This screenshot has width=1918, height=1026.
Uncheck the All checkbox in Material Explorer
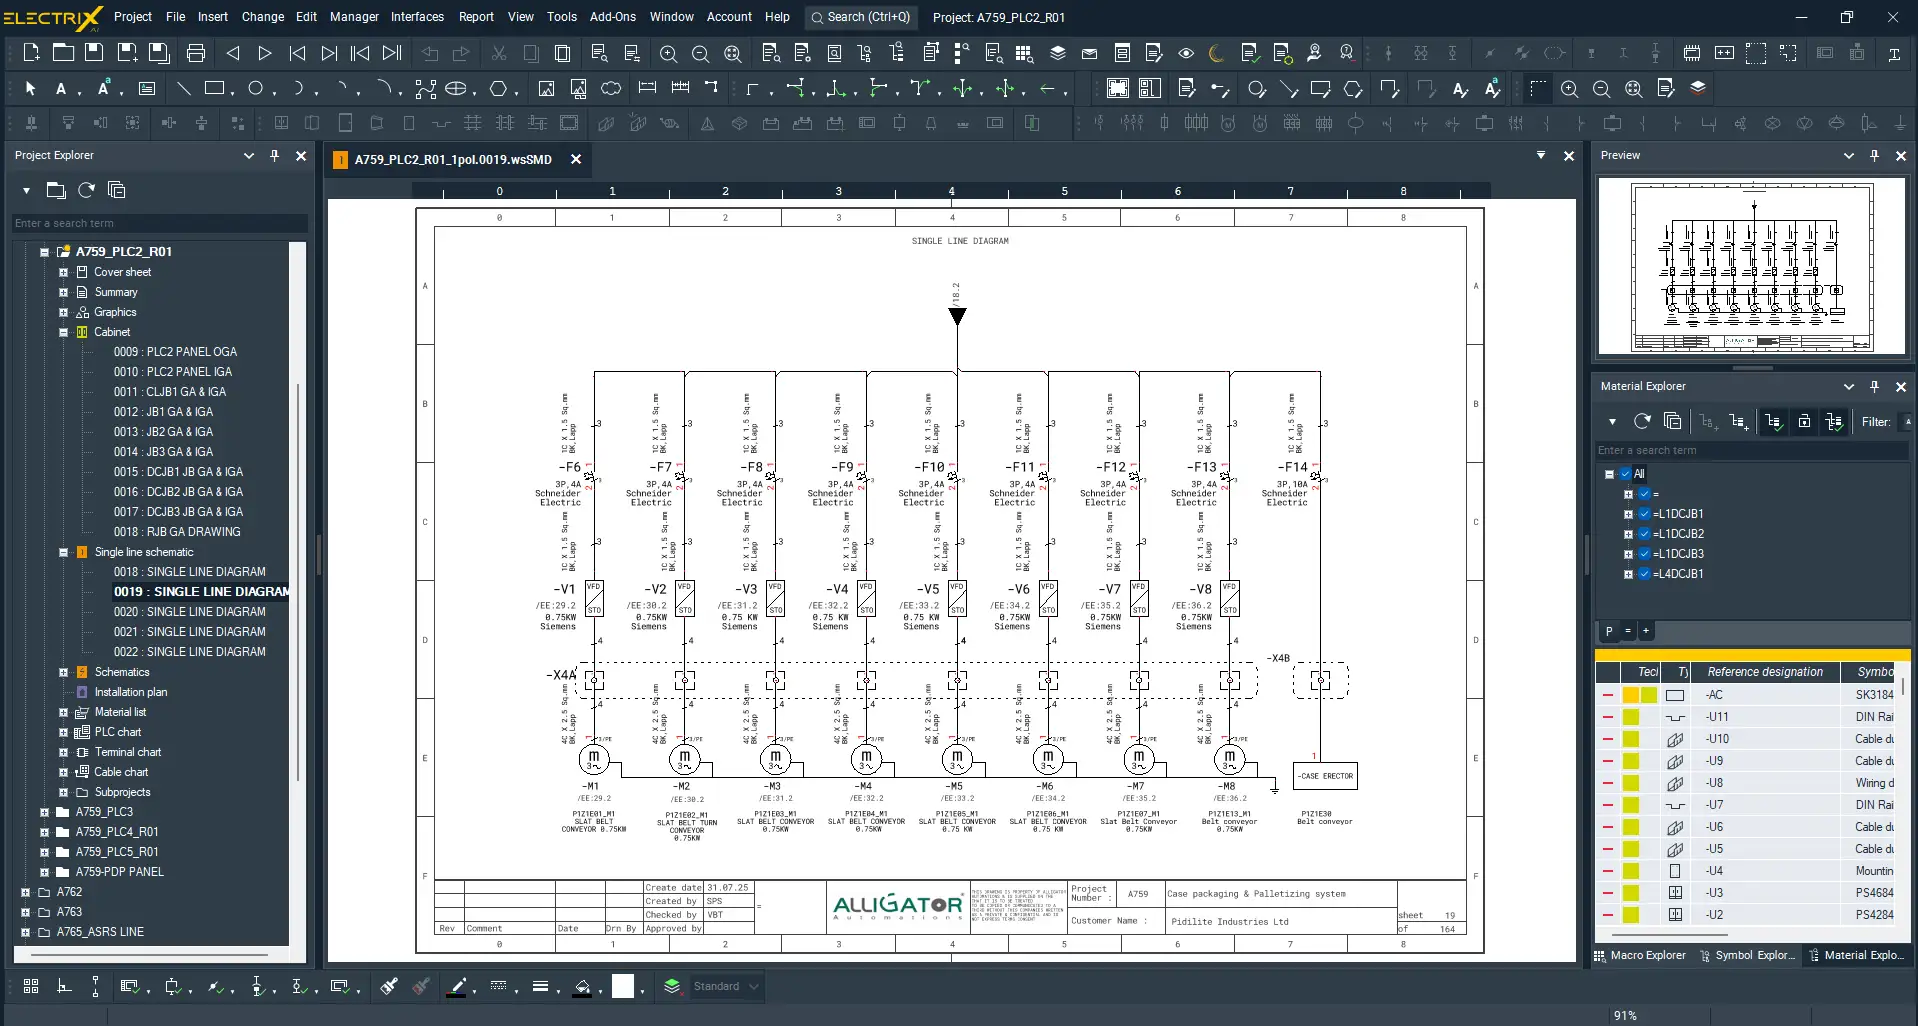[x=1626, y=474]
